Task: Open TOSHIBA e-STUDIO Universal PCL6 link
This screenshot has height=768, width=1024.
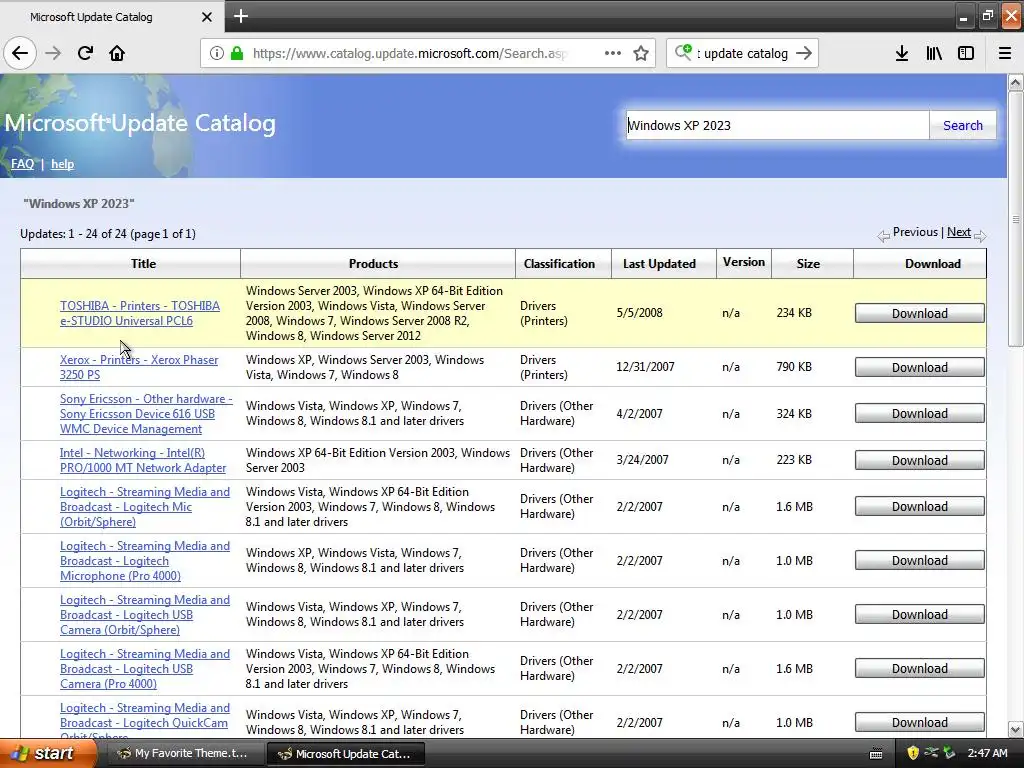Action: (x=140, y=313)
